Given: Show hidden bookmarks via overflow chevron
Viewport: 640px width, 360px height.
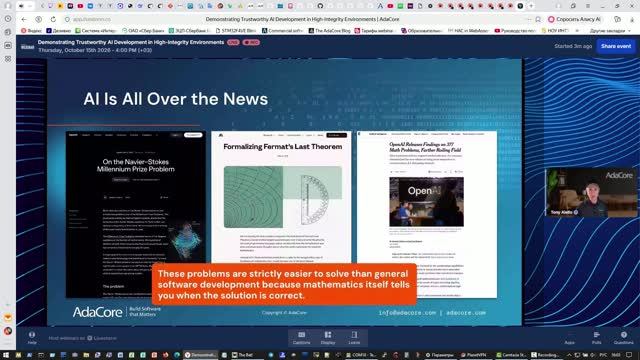Looking at the screenshot, I should [577, 31].
